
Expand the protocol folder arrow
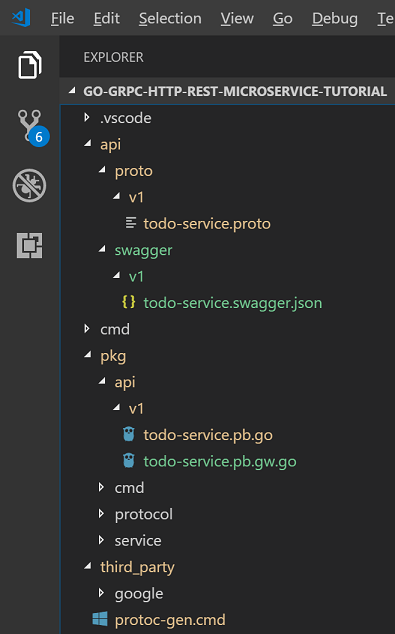pos(101,514)
